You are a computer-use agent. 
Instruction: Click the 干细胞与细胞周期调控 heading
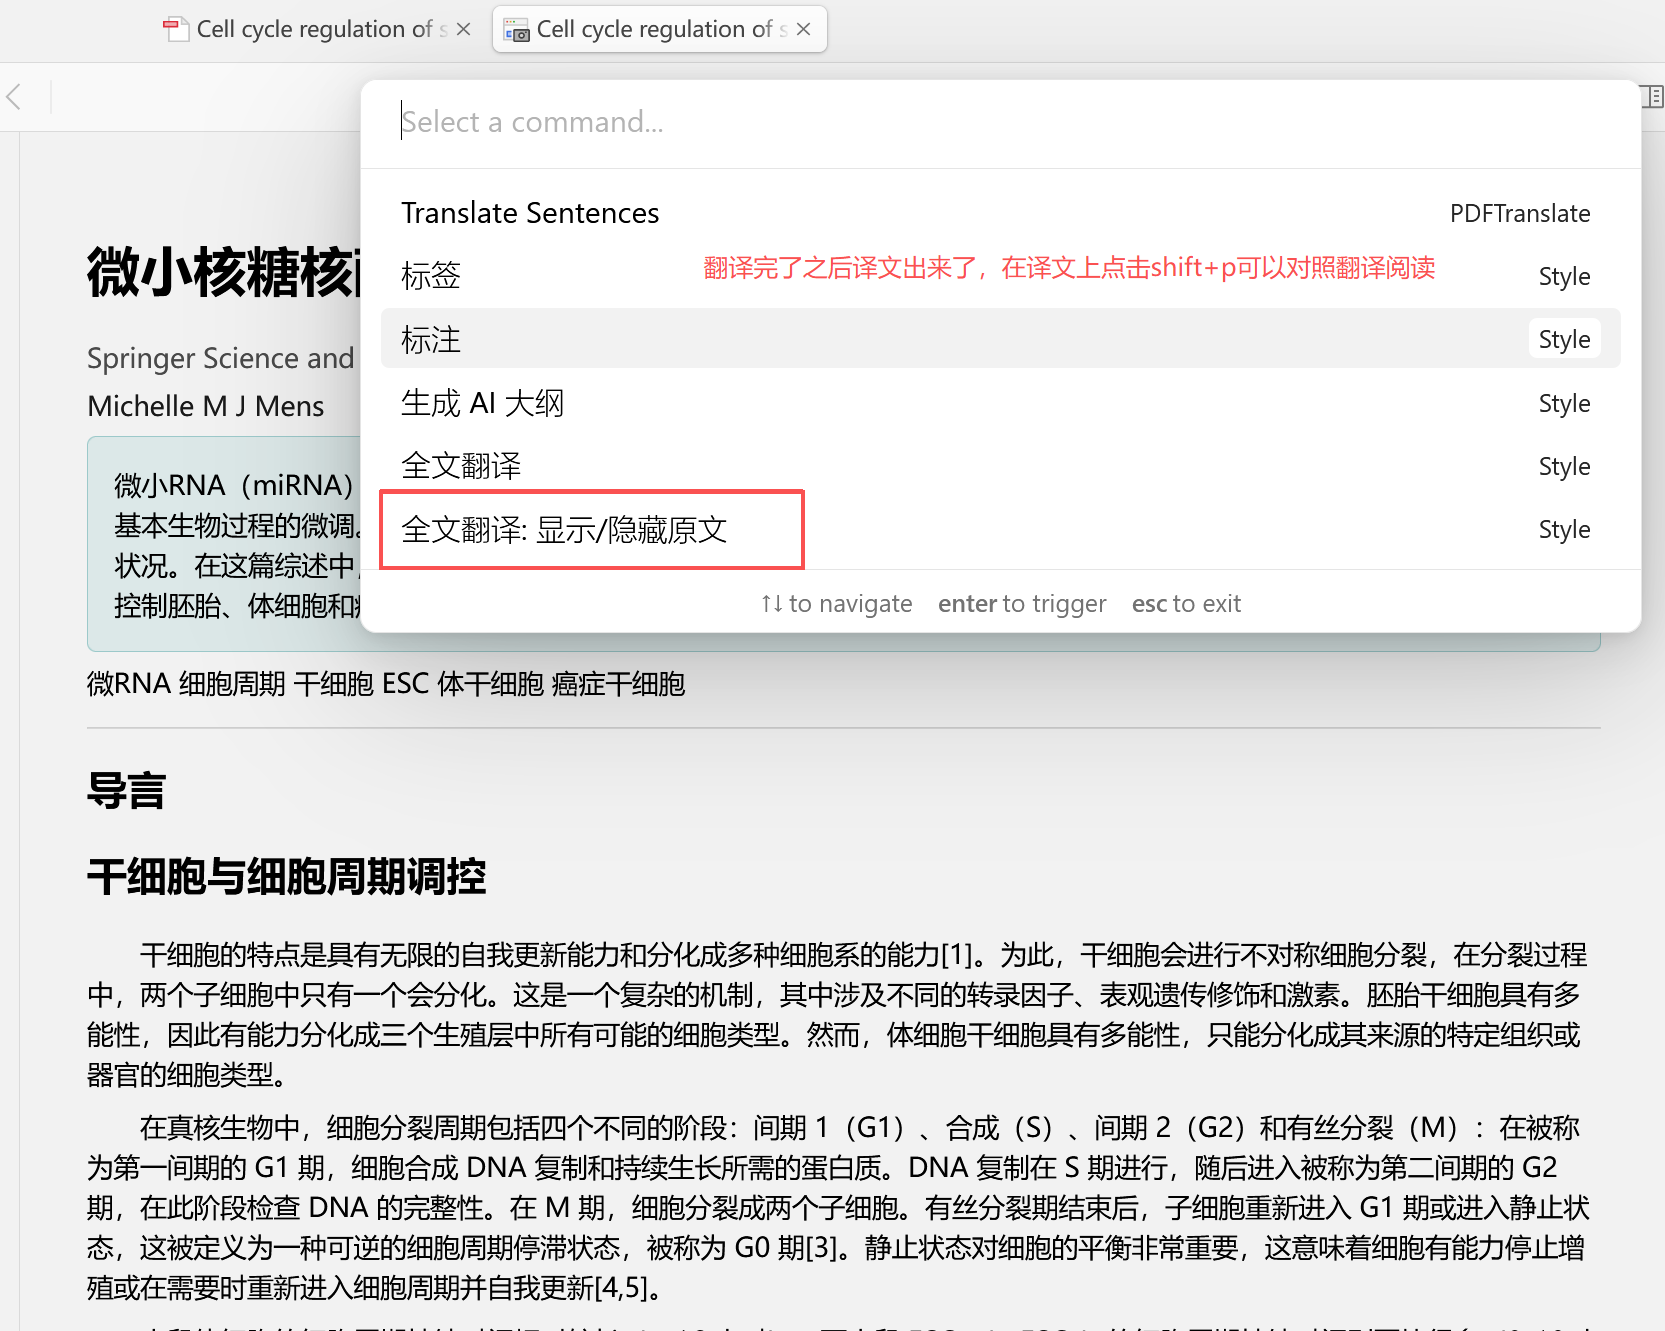click(286, 877)
